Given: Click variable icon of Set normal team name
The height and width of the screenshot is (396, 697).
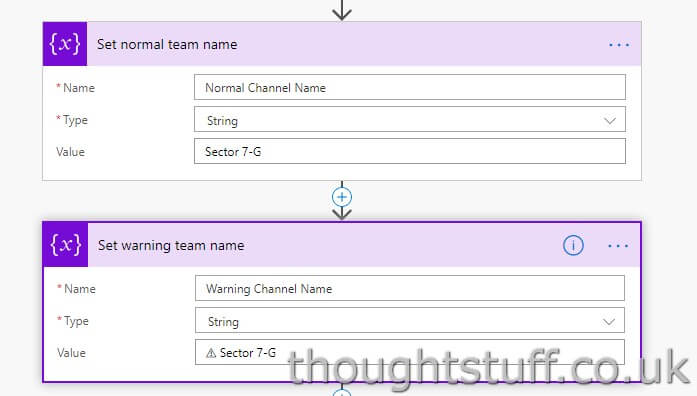Looking at the screenshot, I should [65, 44].
